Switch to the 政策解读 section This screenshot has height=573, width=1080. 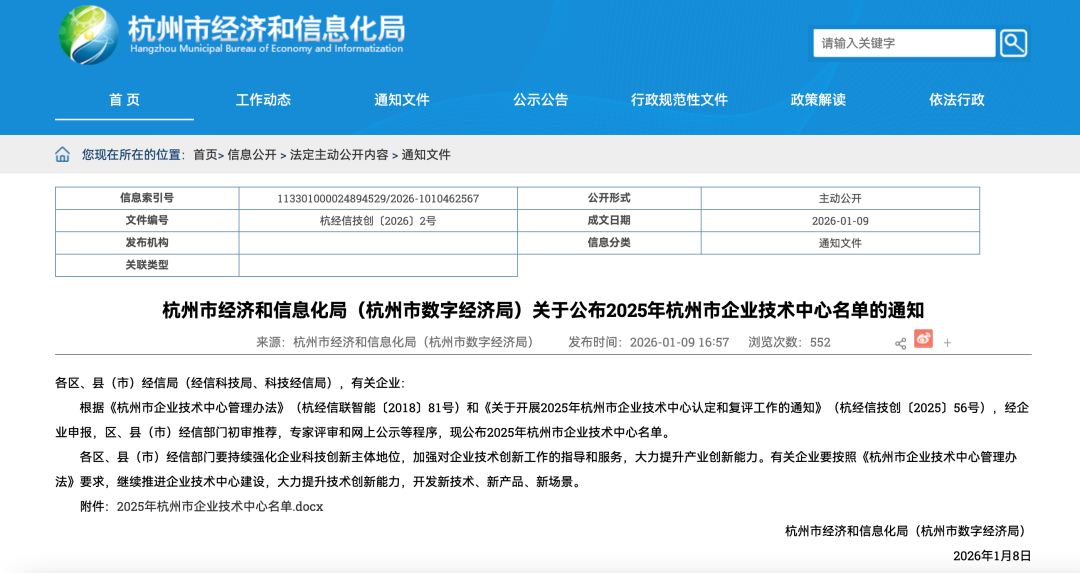coord(818,100)
